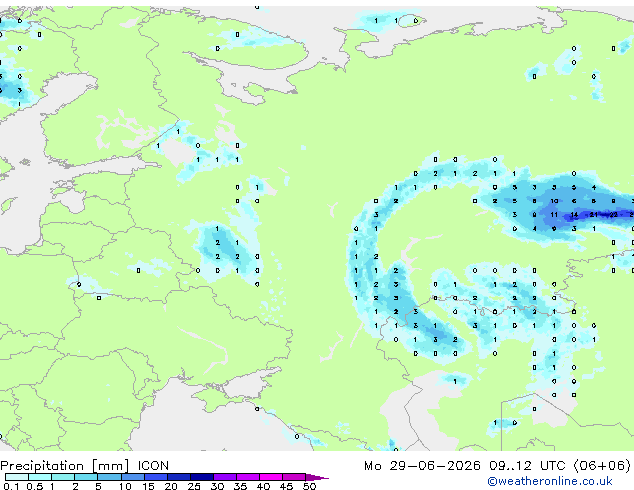Click the 0.5–1 mm legend swatch

tap(40, 477)
